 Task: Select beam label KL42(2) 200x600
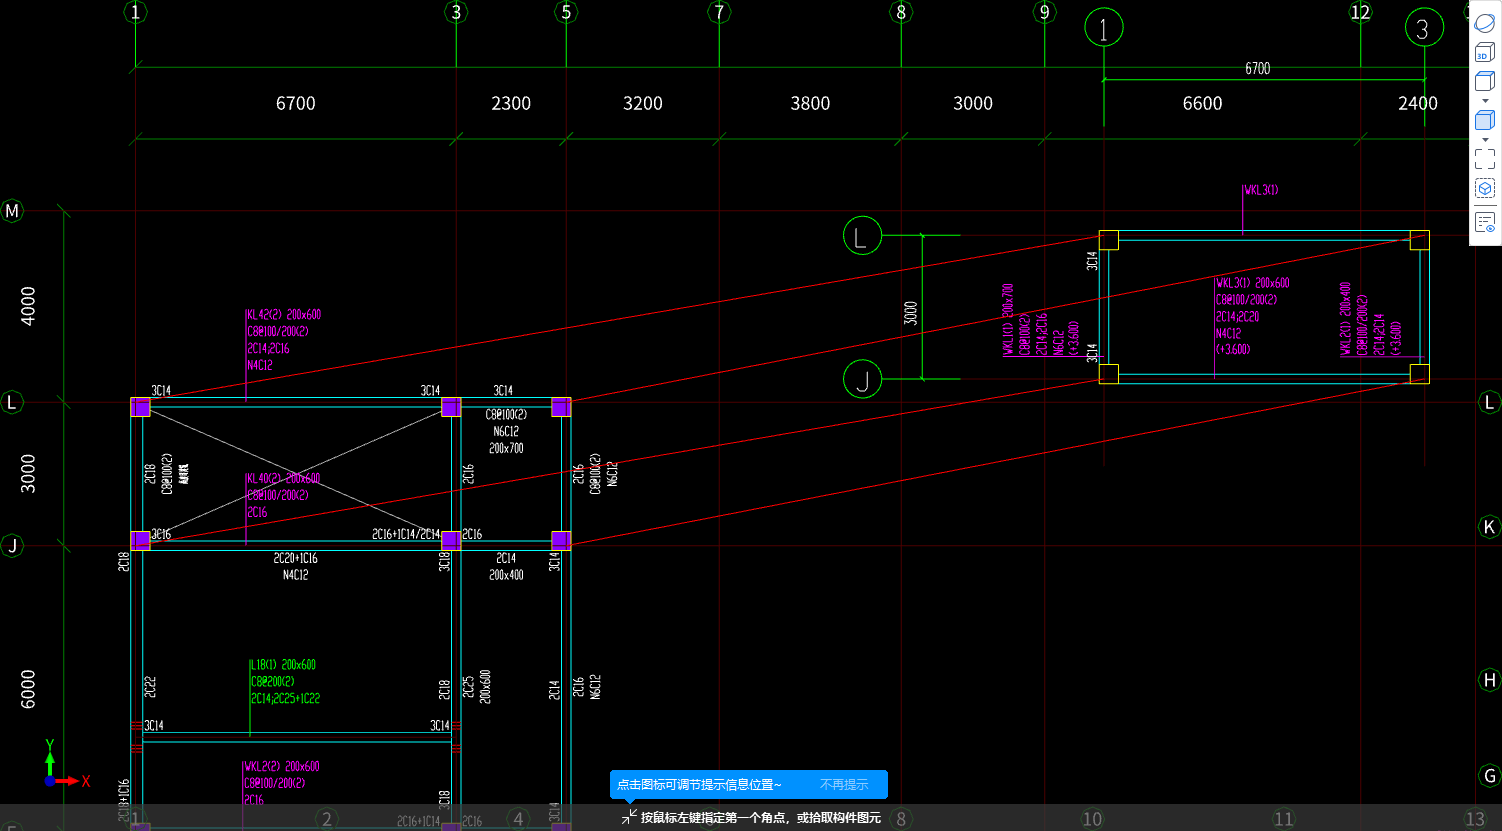pyautogui.click(x=284, y=314)
